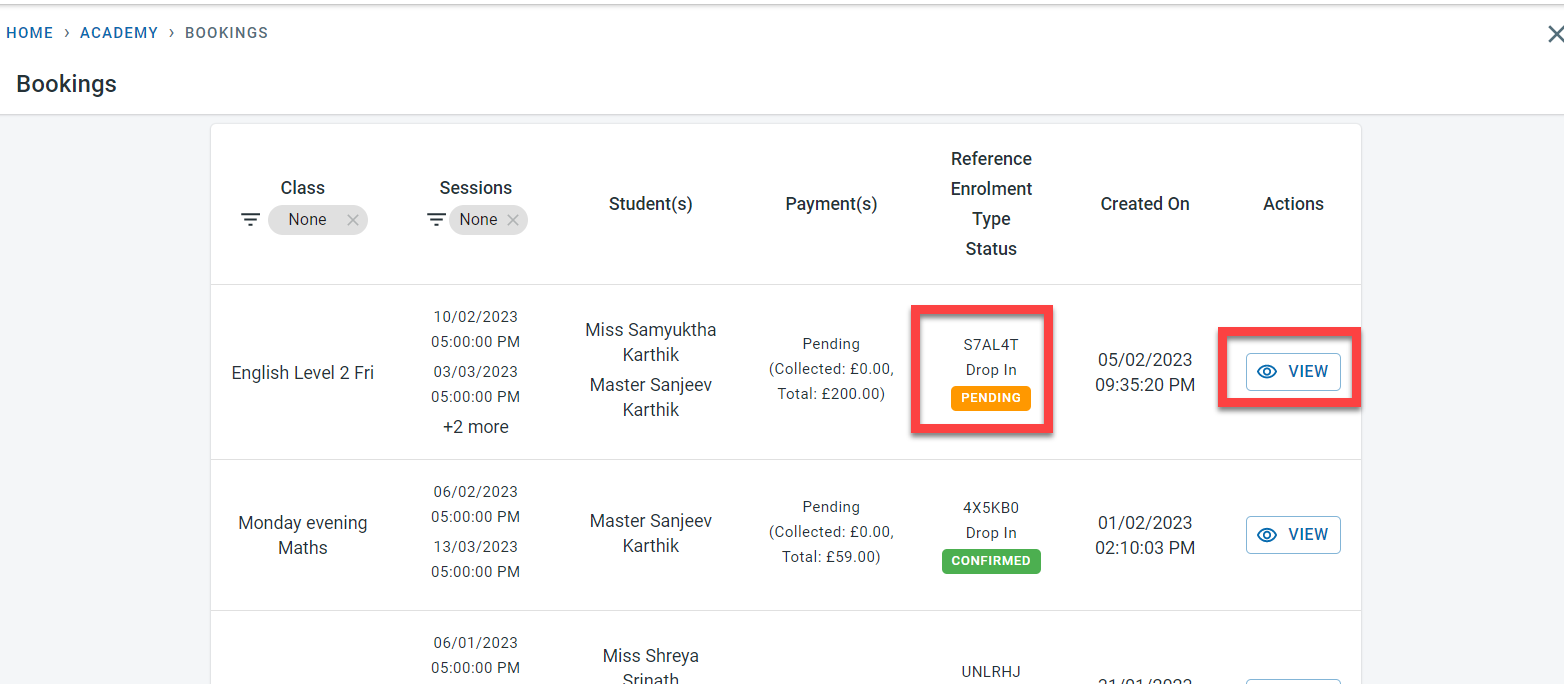Click the Created On column header
Viewport: 1564px width, 684px height.
pyautogui.click(x=1144, y=204)
